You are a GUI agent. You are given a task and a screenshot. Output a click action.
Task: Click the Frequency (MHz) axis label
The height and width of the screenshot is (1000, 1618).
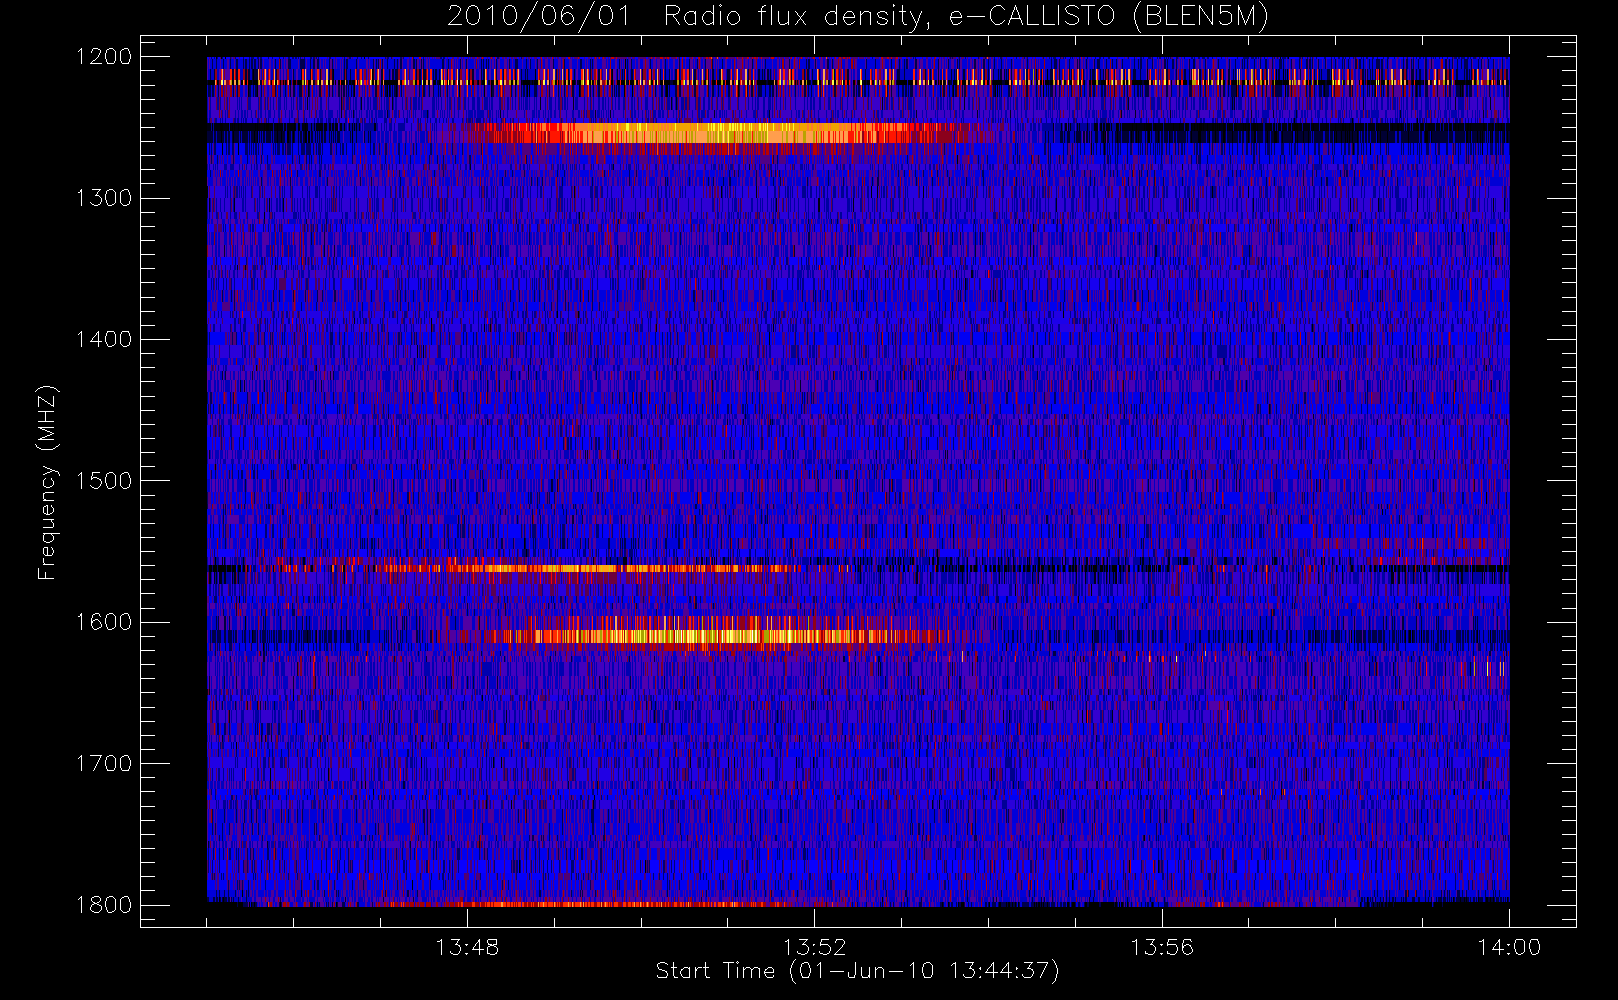pos(46,483)
